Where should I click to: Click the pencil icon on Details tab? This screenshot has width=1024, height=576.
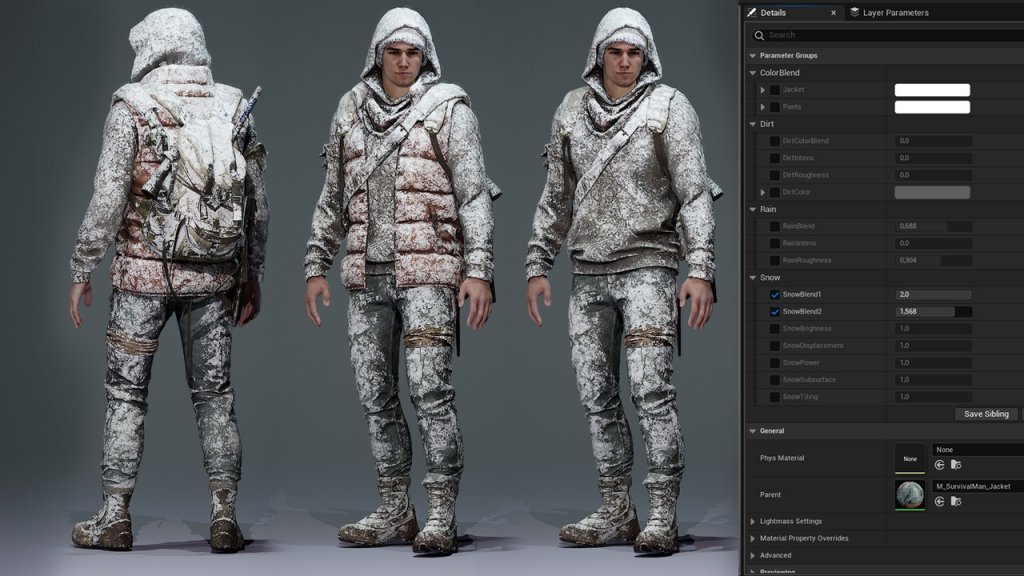(x=752, y=12)
